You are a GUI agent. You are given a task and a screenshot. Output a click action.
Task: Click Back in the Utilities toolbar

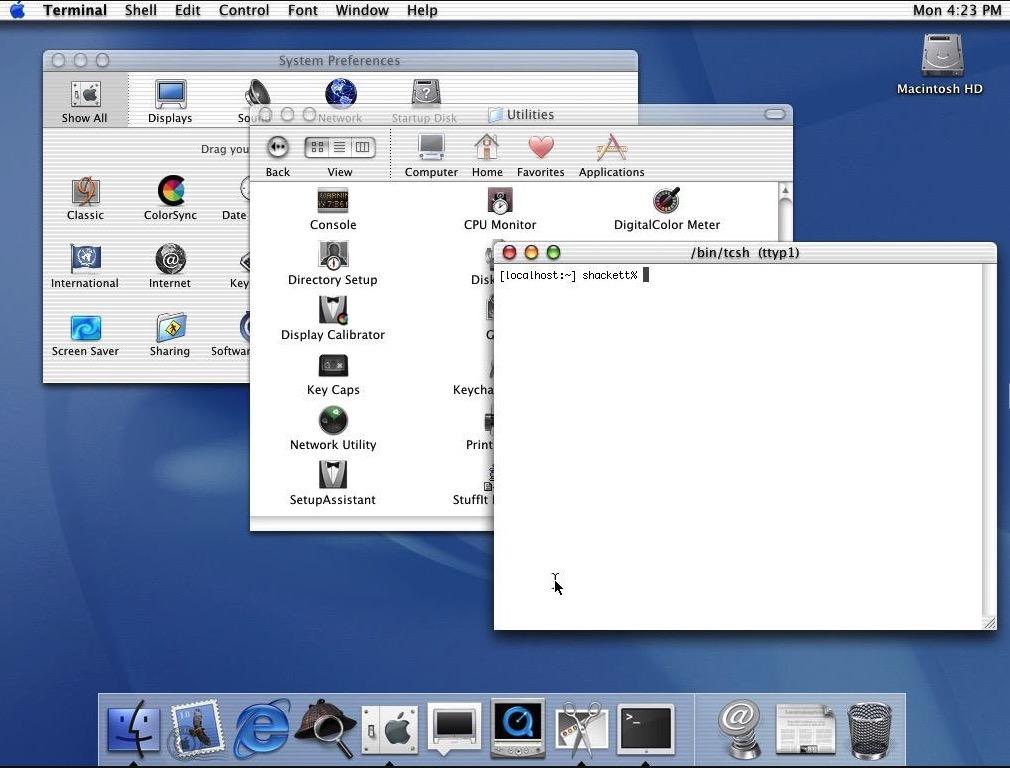278,156
